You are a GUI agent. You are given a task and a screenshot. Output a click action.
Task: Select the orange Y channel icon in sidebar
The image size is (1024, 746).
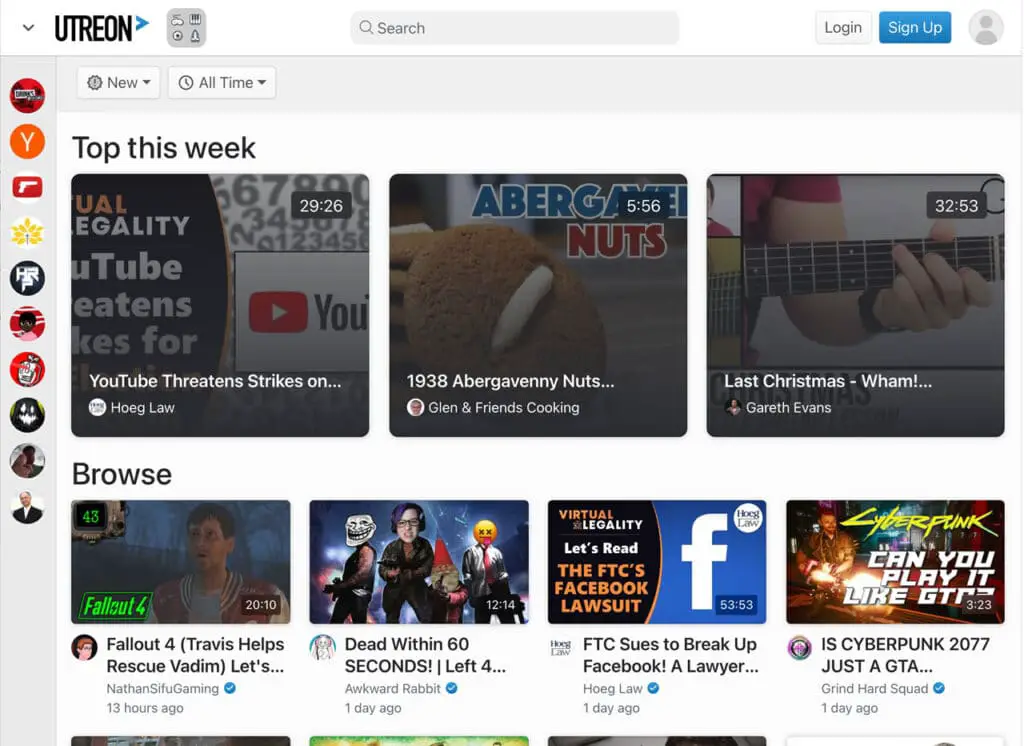pos(27,142)
